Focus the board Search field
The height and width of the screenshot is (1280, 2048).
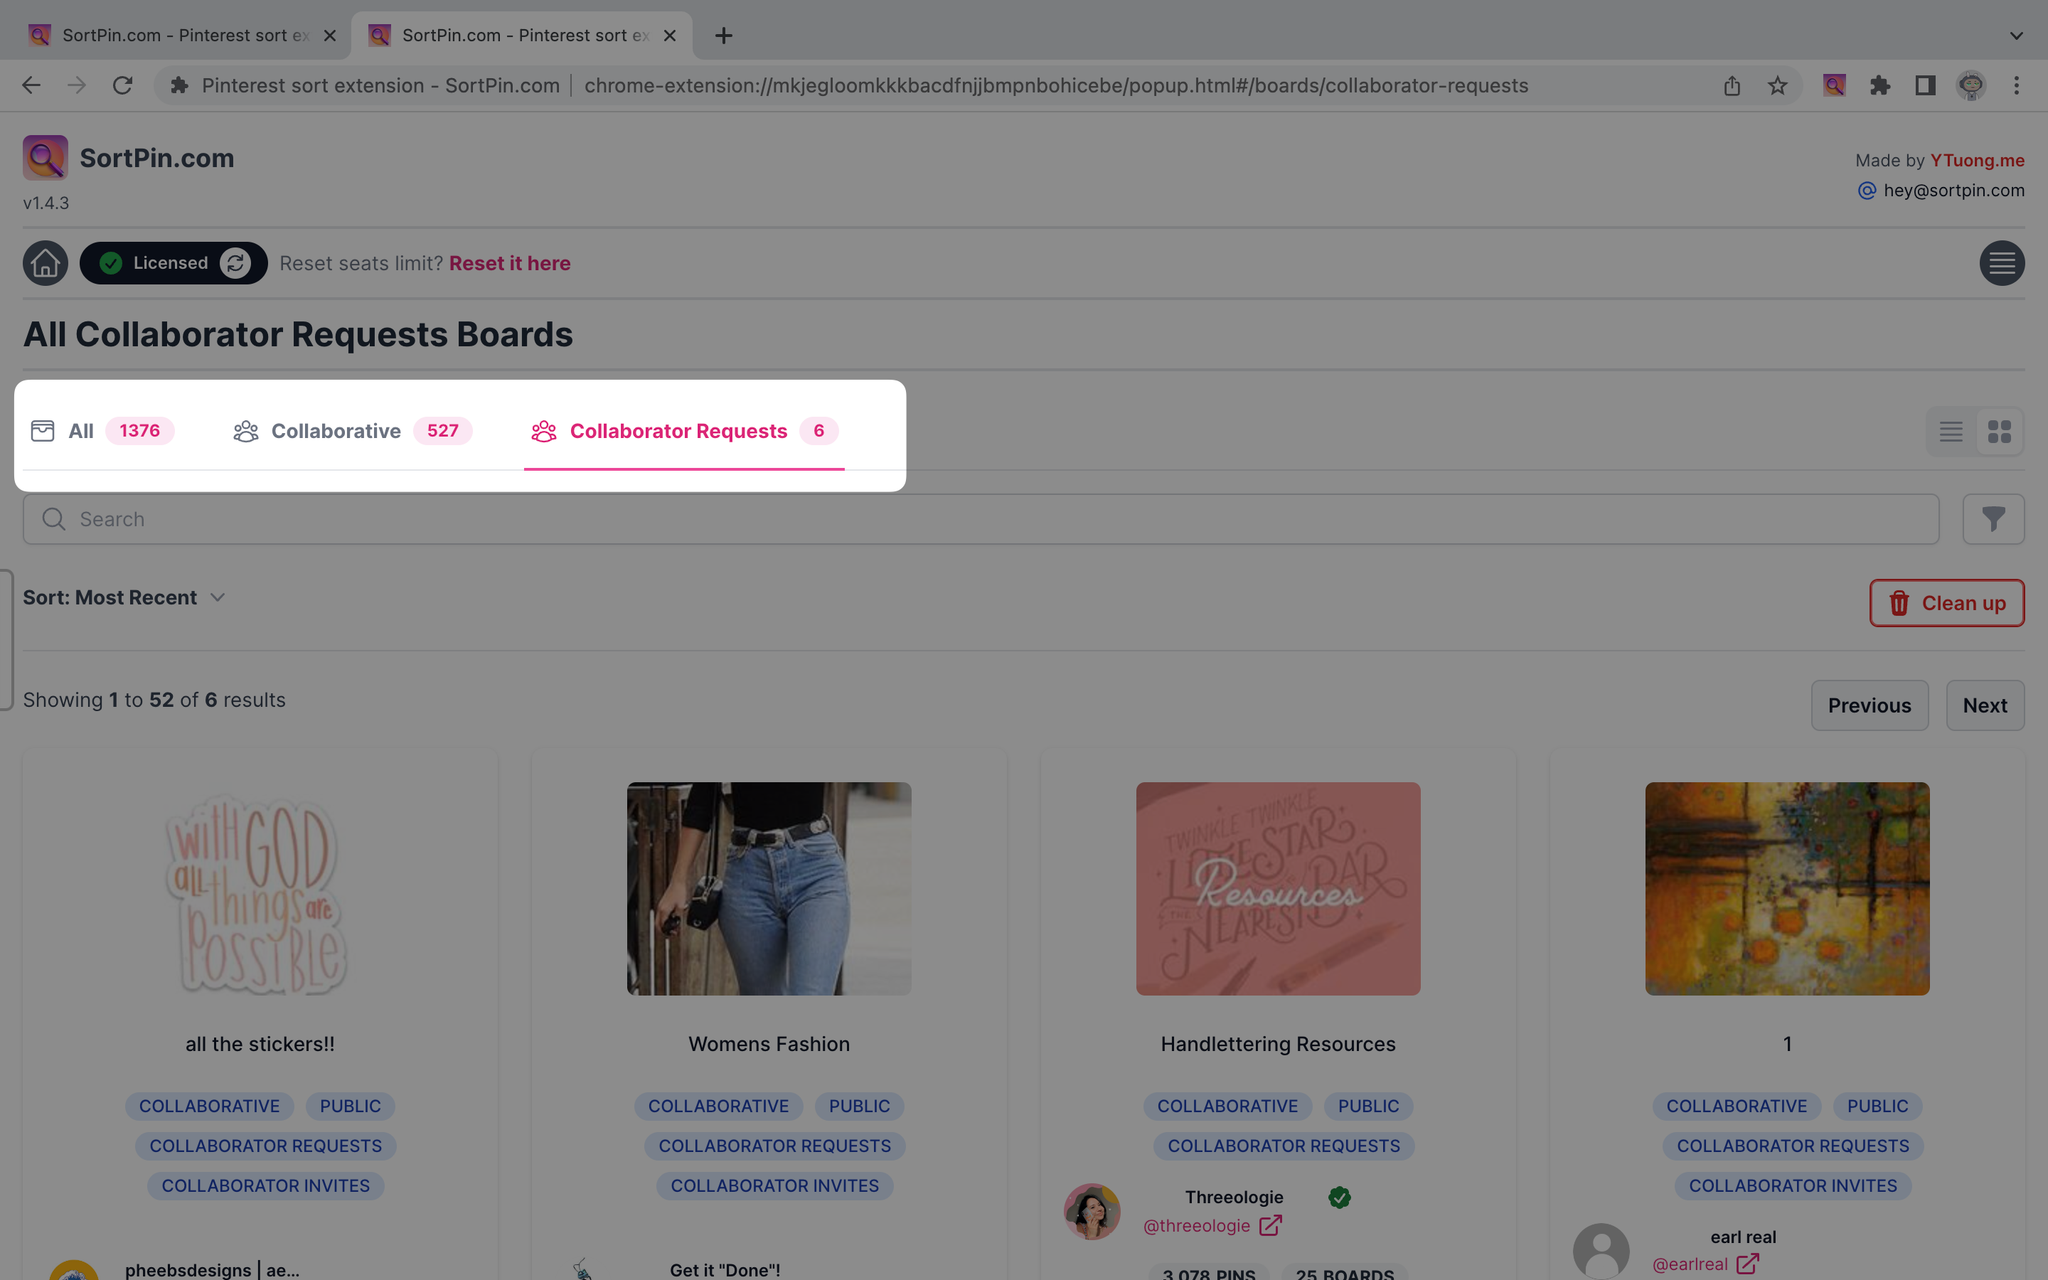[981, 519]
